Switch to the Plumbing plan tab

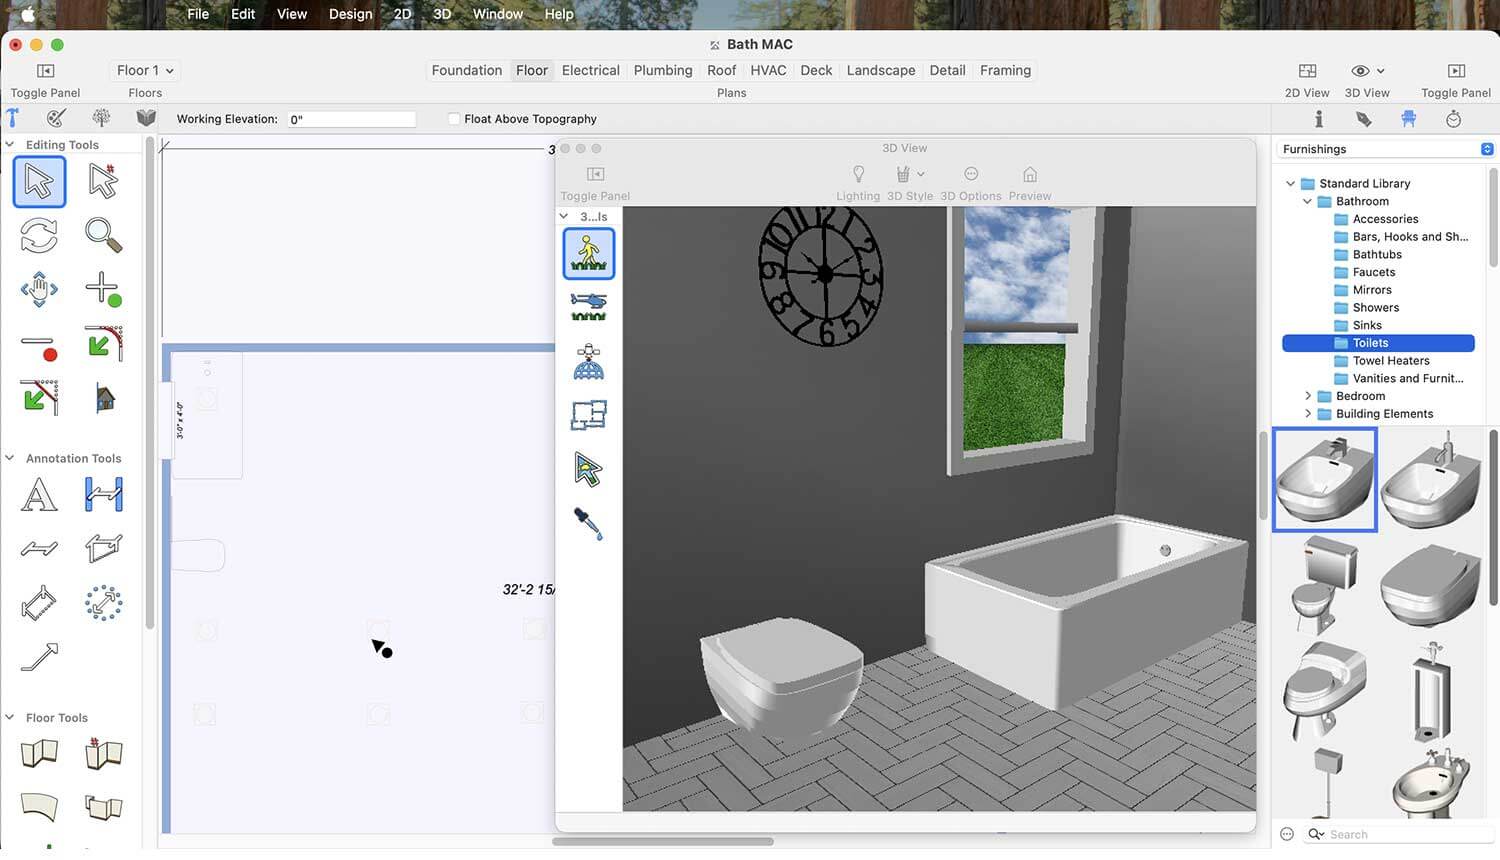662,71
